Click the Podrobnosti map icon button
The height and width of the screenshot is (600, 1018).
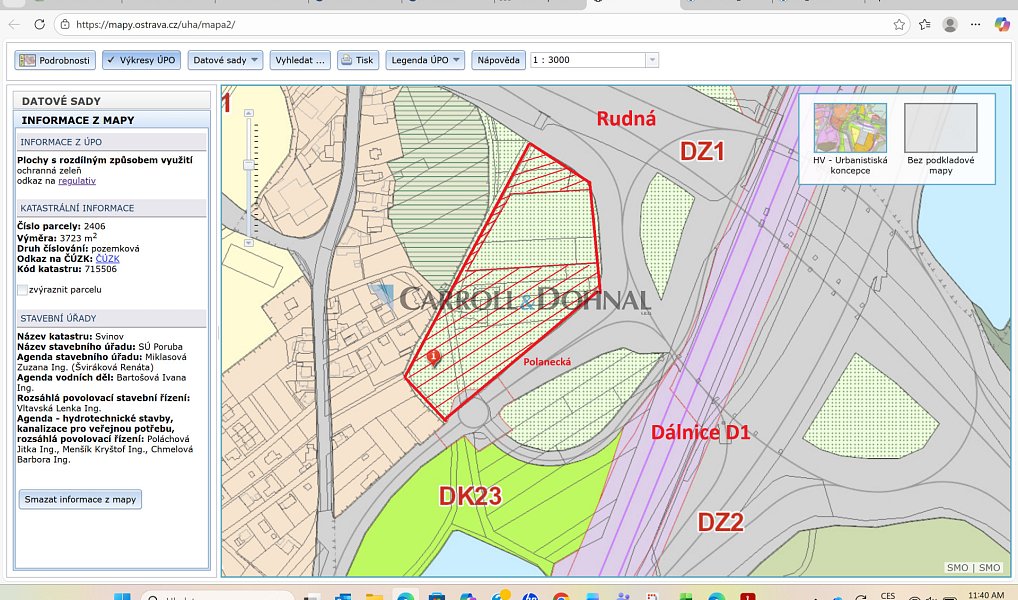(x=55, y=60)
